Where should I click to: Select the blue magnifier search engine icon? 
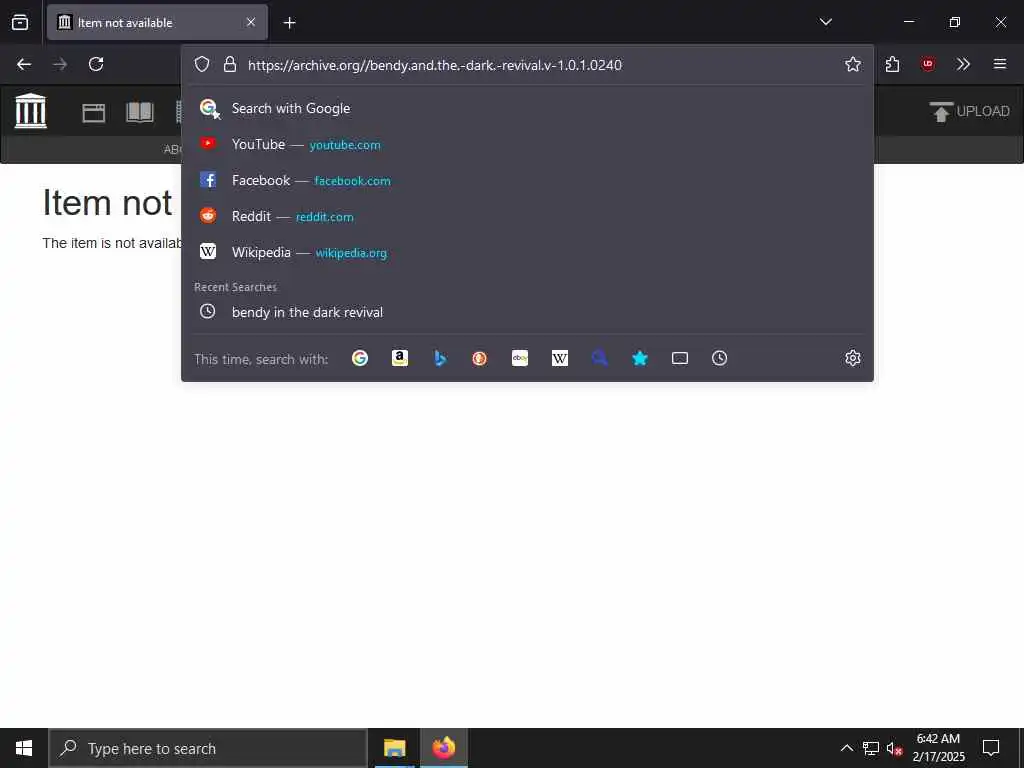tap(600, 358)
